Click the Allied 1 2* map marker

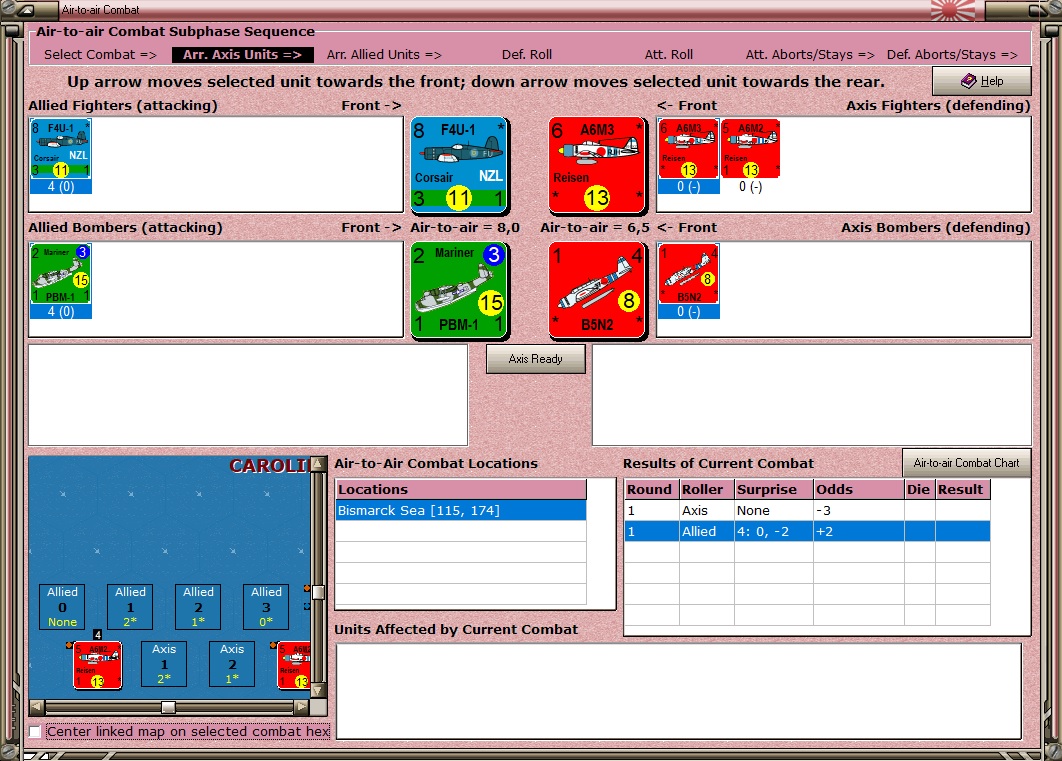pos(130,607)
